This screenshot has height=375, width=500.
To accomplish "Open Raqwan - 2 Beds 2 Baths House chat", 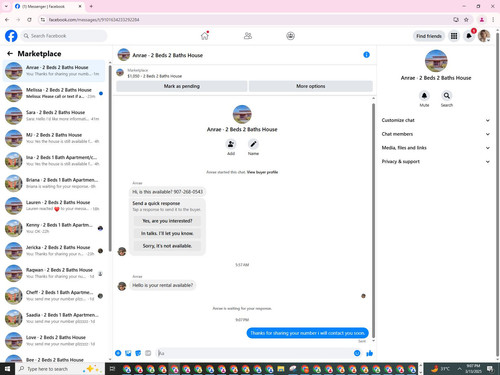I will pyautogui.click(x=54, y=273).
